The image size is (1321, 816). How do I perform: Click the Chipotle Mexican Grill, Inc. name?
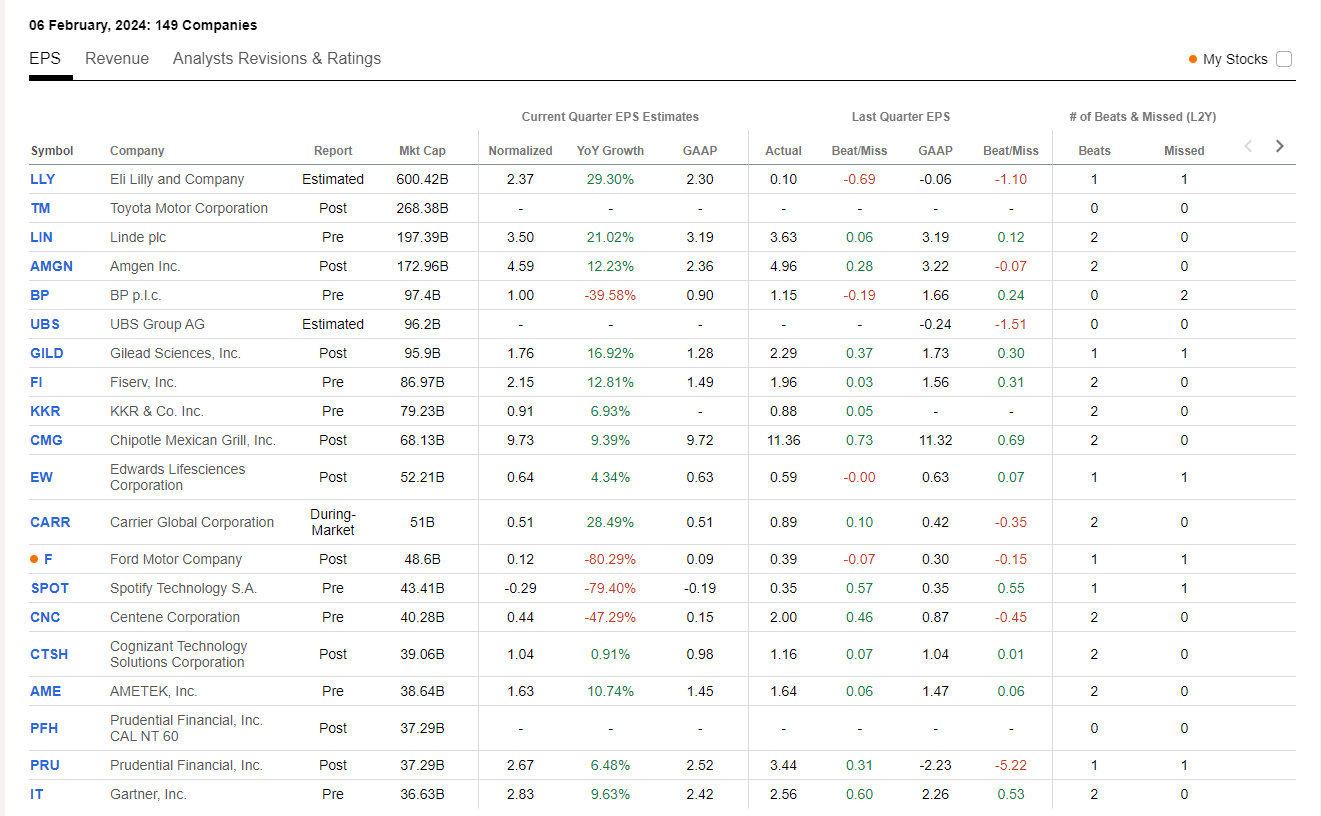193,440
